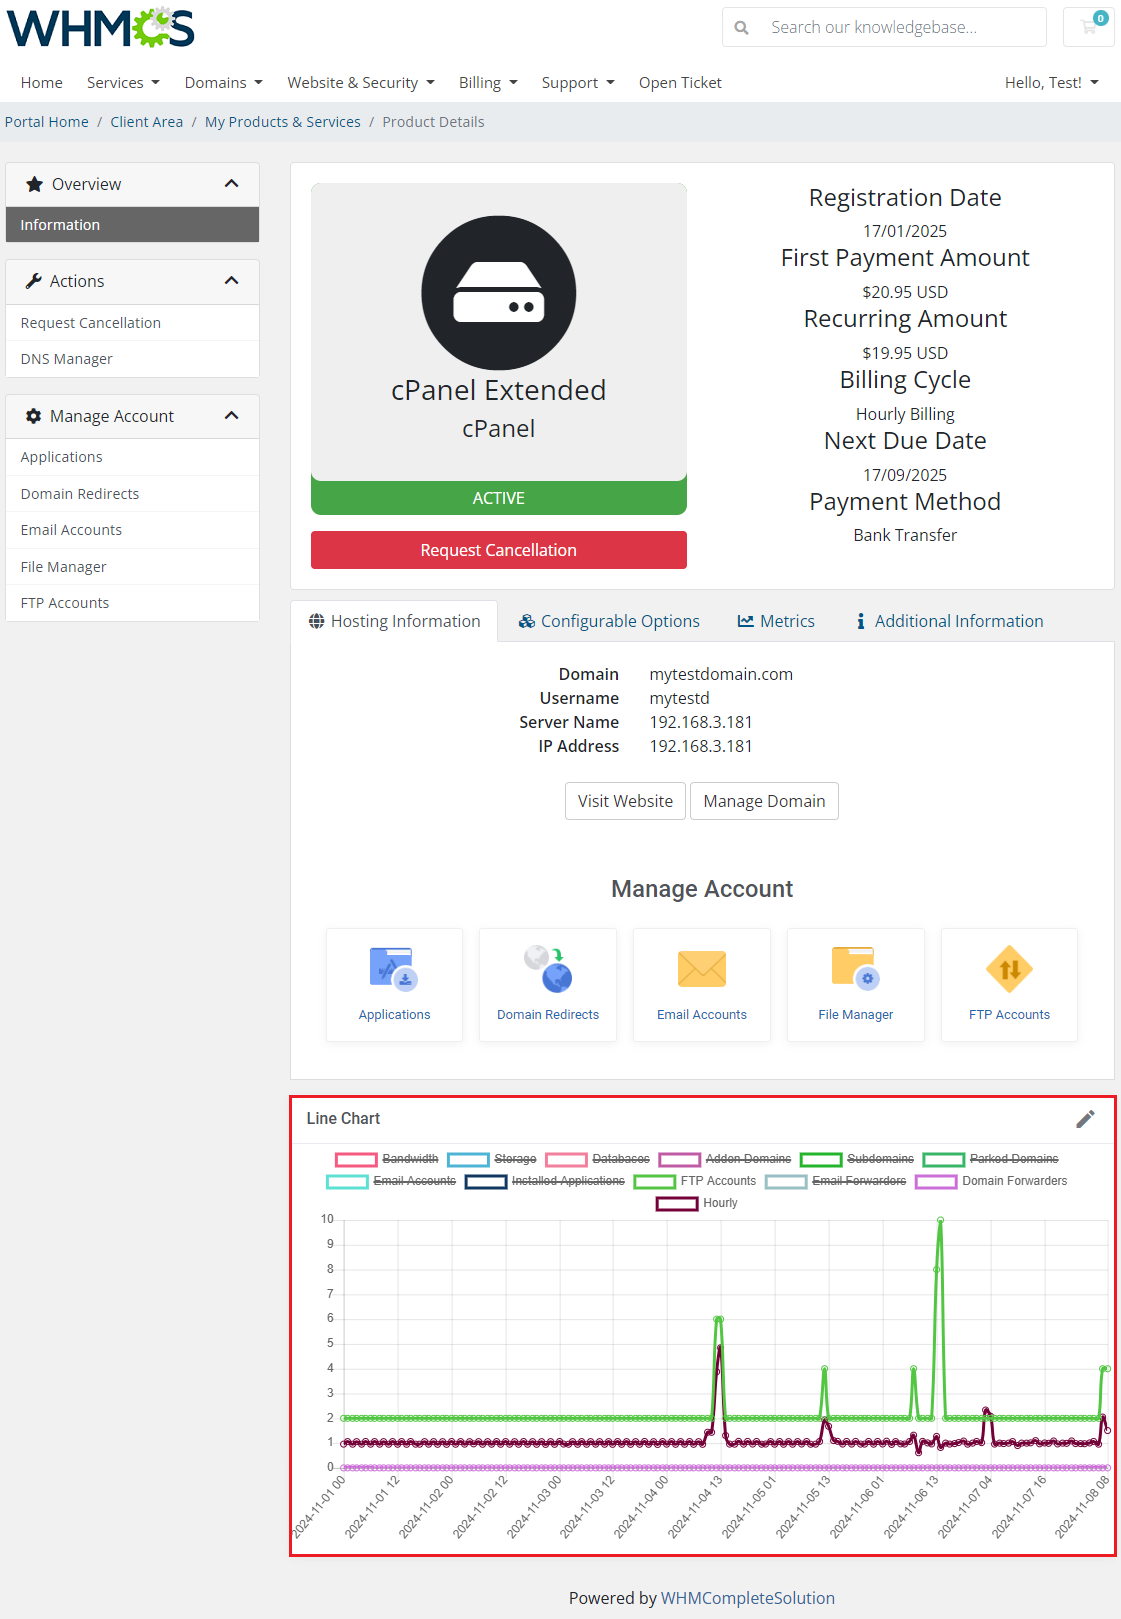Viewport: 1121px width, 1619px height.
Task: Click the Applications tile icon
Action: click(x=394, y=968)
